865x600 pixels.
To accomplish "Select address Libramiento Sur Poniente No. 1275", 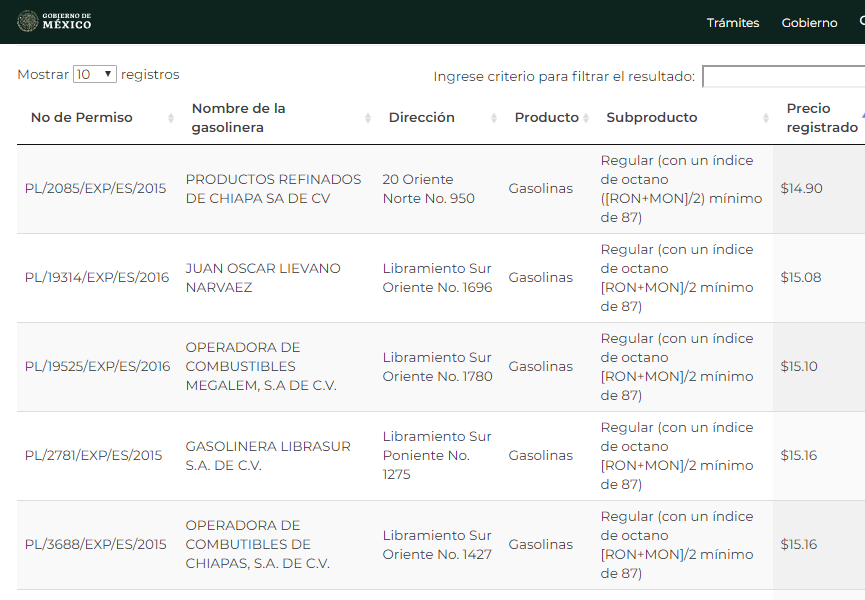I will point(436,456).
